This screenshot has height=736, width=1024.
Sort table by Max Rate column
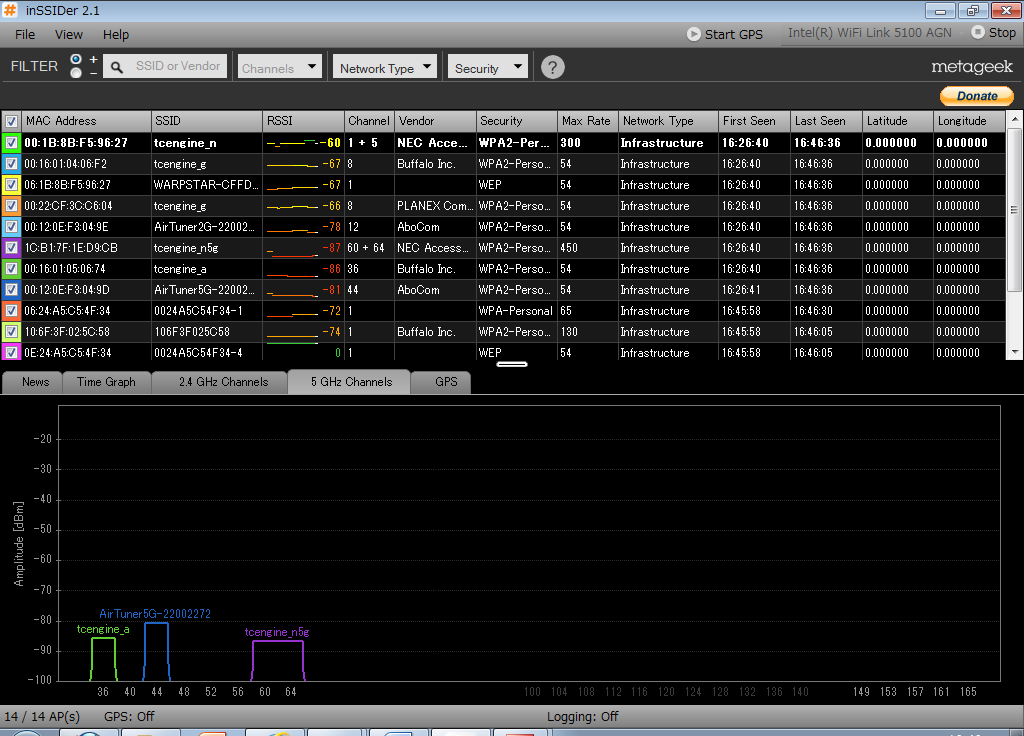[588, 121]
